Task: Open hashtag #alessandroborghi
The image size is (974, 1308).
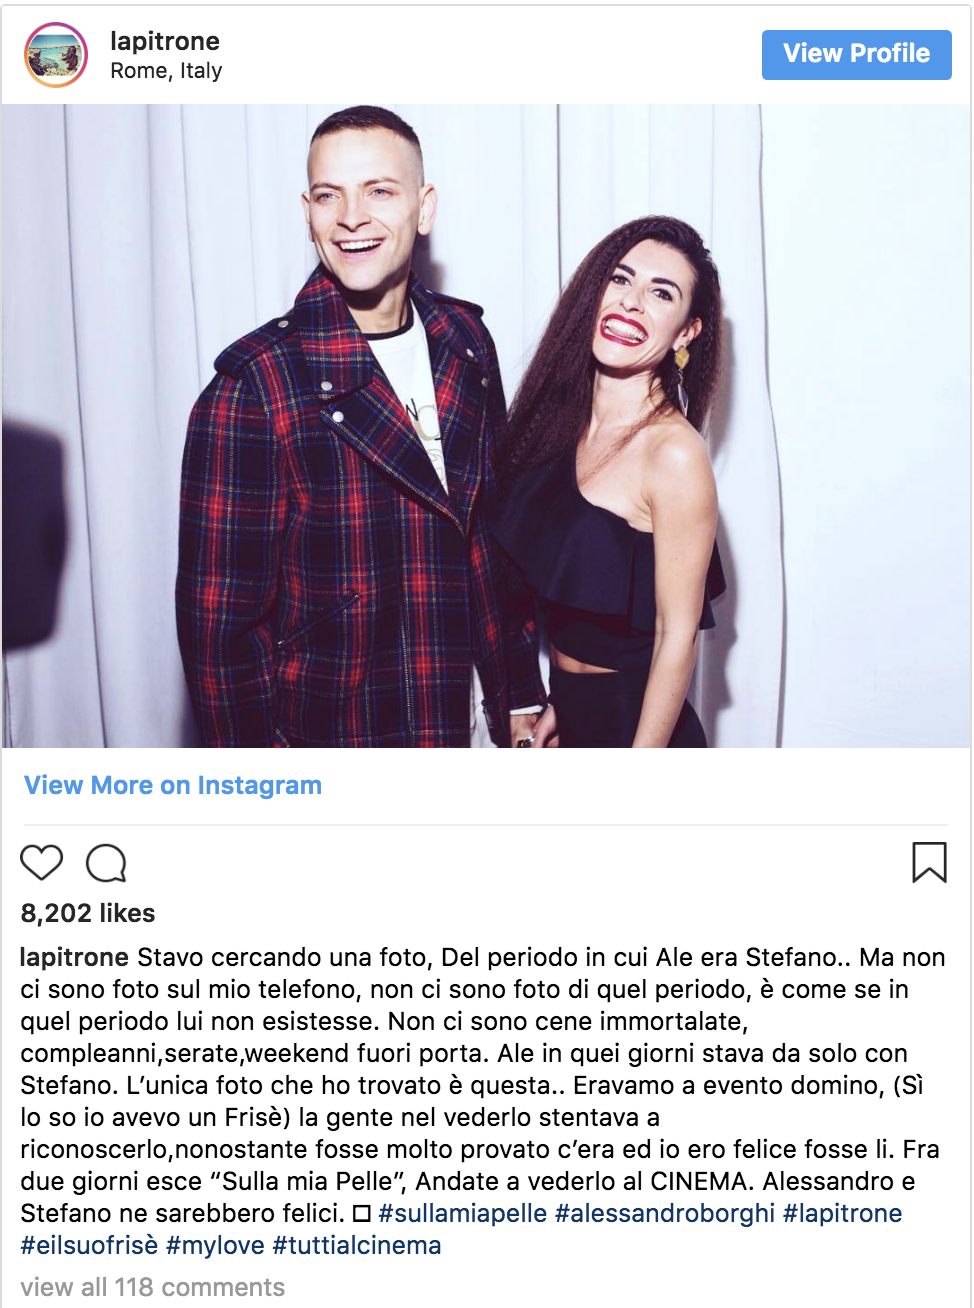Action: (x=665, y=1214)
